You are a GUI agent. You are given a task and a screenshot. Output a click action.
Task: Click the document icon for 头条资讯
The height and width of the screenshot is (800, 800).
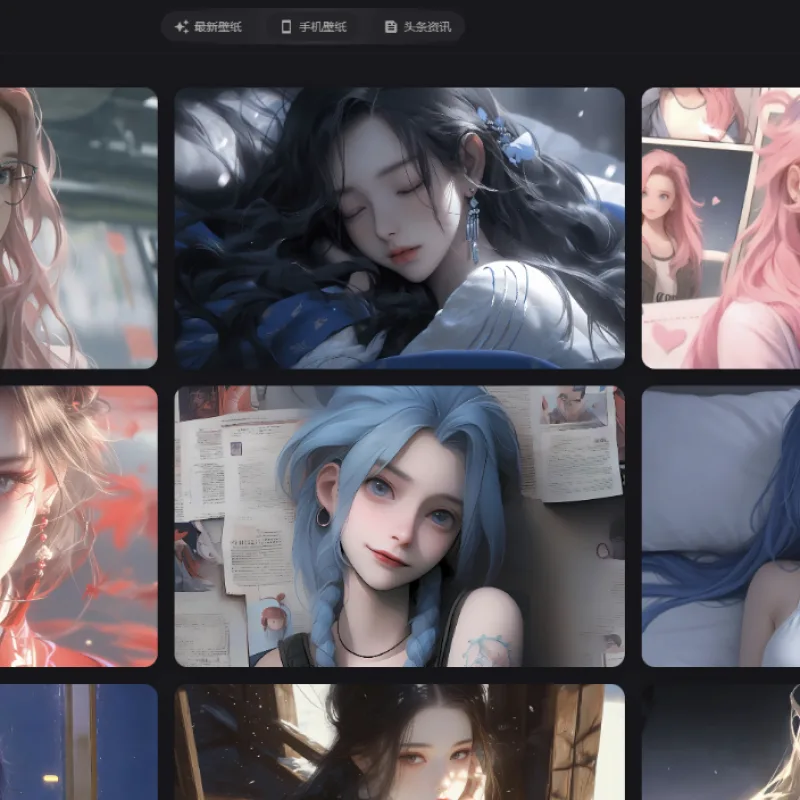click(391, 27)
